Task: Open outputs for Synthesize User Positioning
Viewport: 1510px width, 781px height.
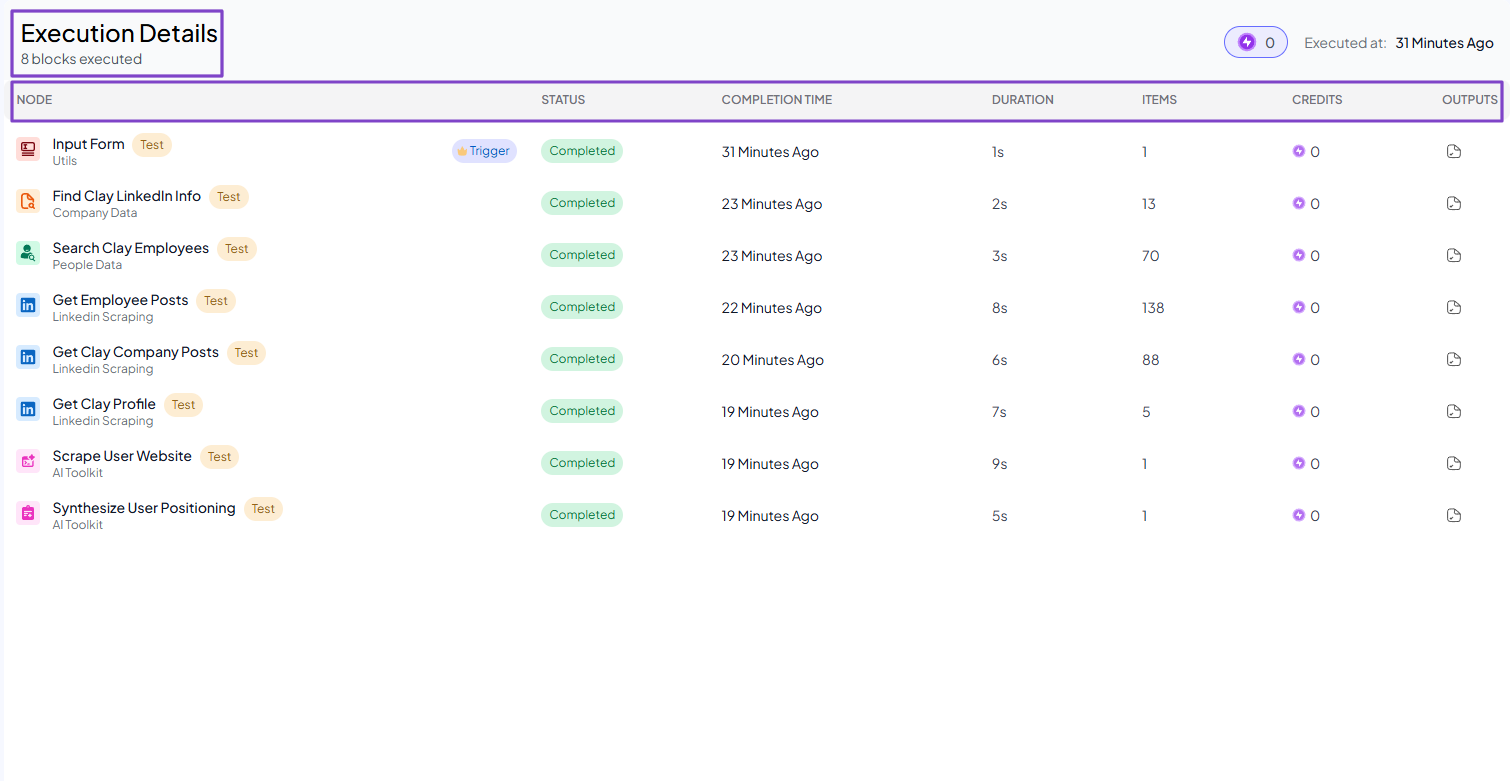Action: click(1454, 515)
